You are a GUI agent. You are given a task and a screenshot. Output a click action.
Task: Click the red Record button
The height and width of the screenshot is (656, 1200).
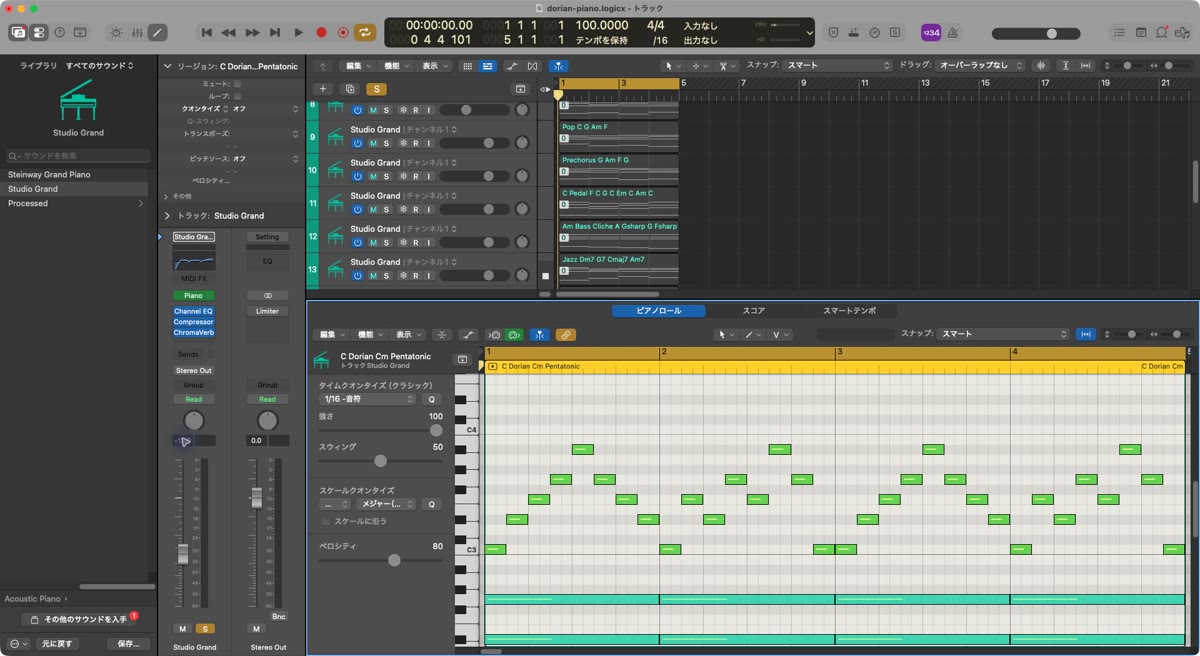[320, 32]
